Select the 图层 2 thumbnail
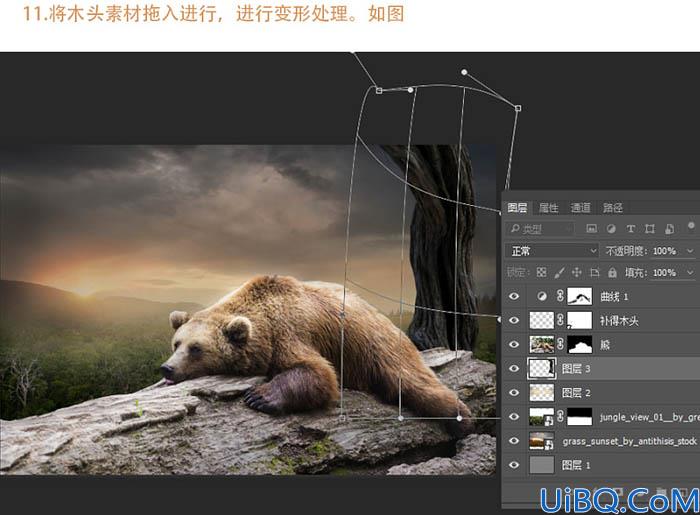The height and width of the screenshot is (515, 700). pyautogui.click(x=542, y=393)
